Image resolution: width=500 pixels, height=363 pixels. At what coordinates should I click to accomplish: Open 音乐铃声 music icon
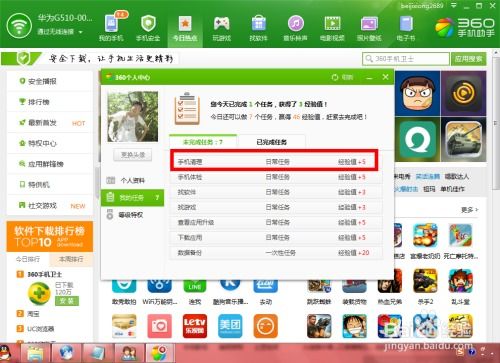point(295,28)
